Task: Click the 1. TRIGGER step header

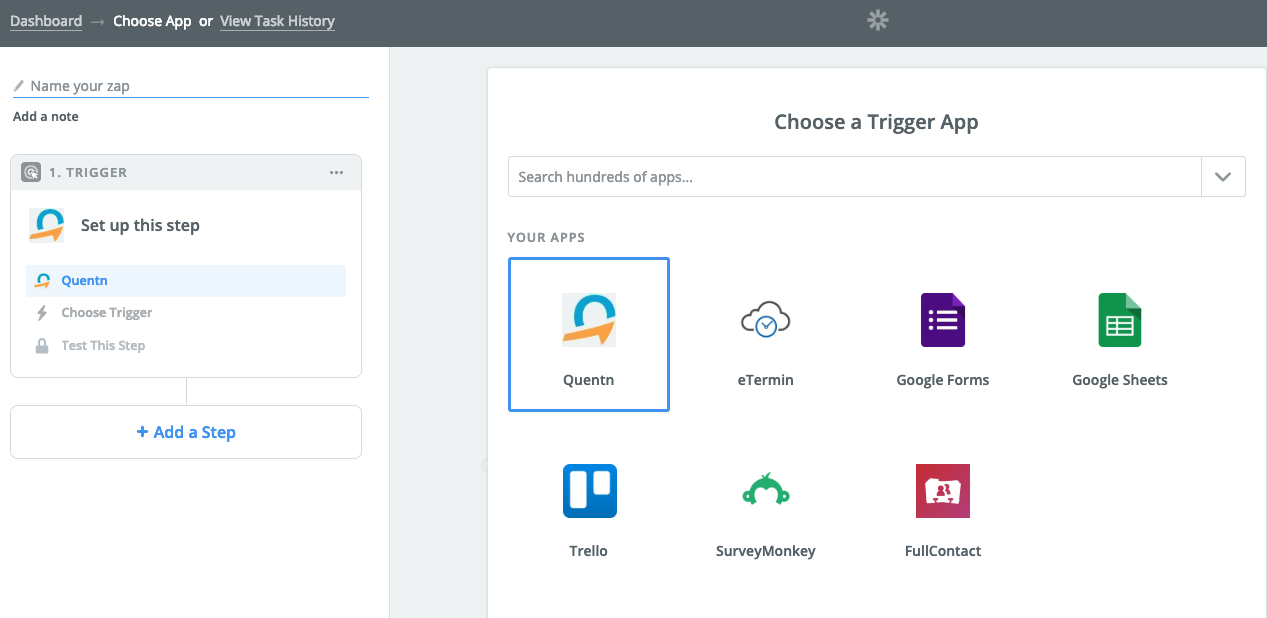Action: coord(88,173)
